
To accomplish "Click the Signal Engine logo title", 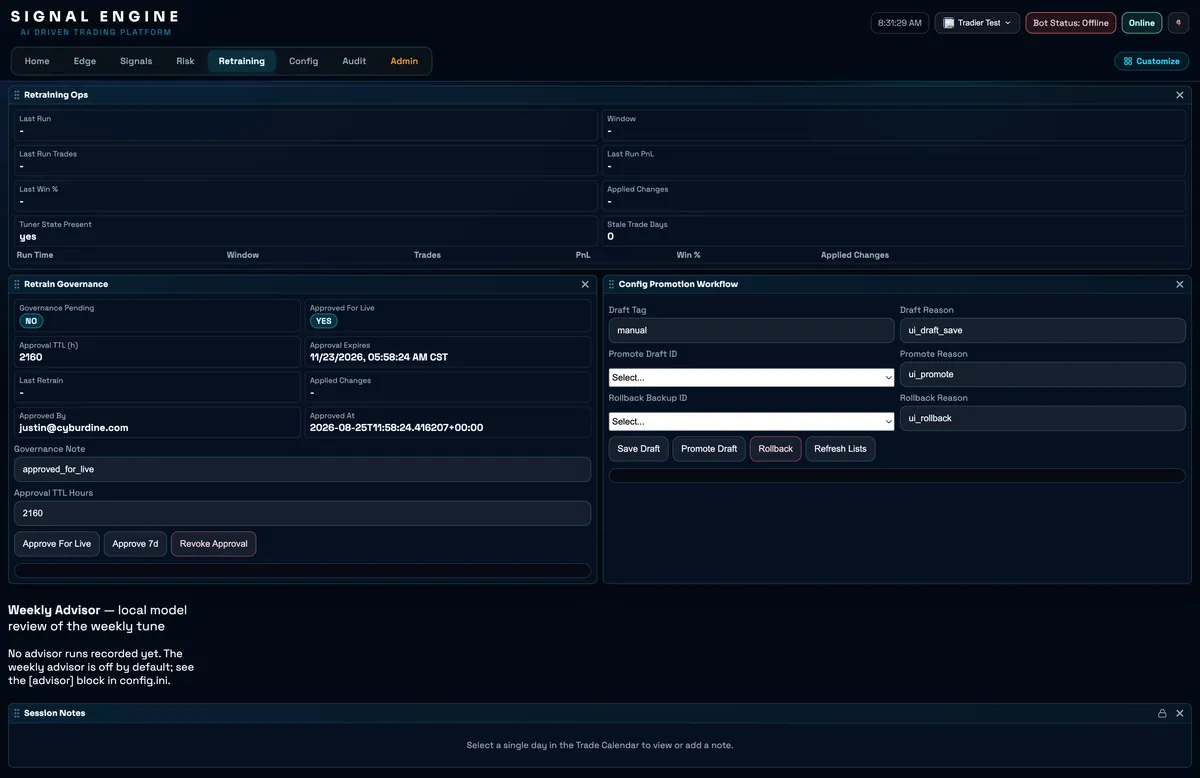I will pyautogui.click(x=95, y=16).
